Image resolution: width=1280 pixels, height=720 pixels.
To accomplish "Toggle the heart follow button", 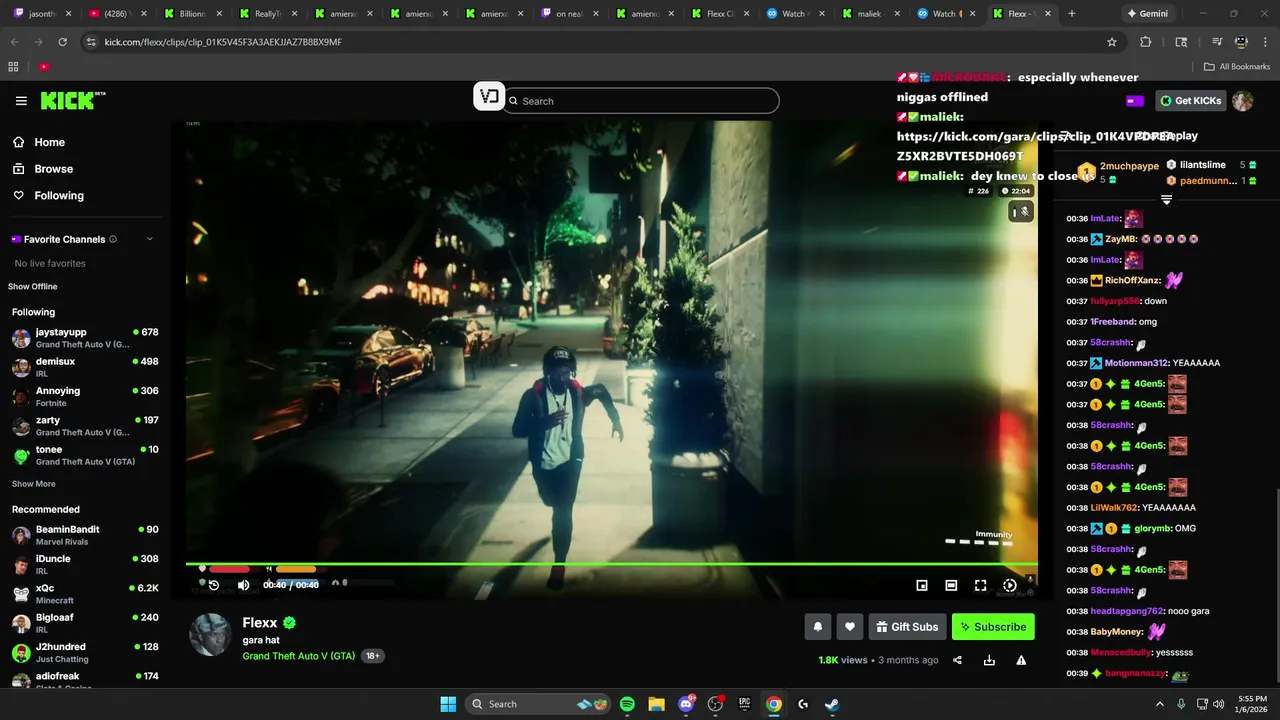I will tap(849, 627).
